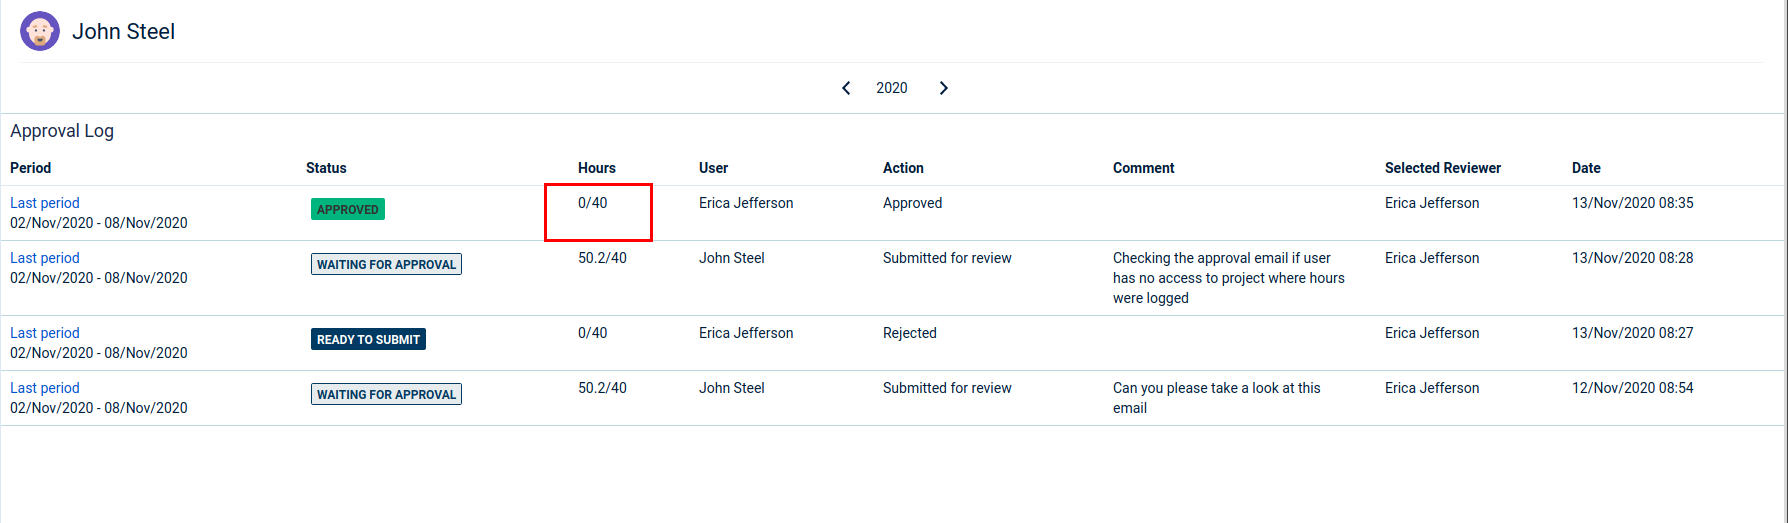Click the READY TO SUBMIT status badge
The height and width of the screenshot is (523, 1789).
(368, 339)
